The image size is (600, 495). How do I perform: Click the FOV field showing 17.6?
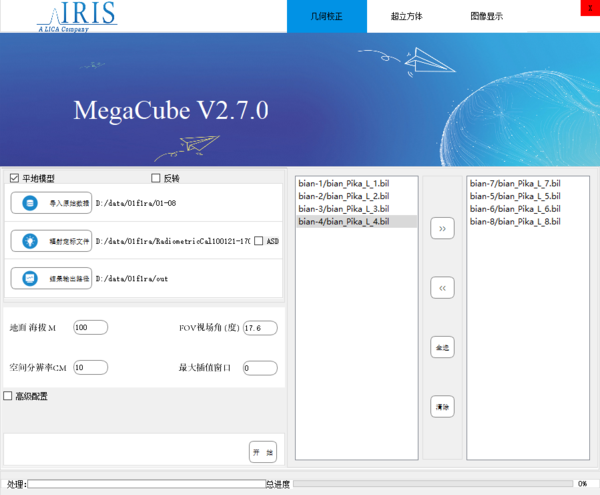tap(260, 328)
